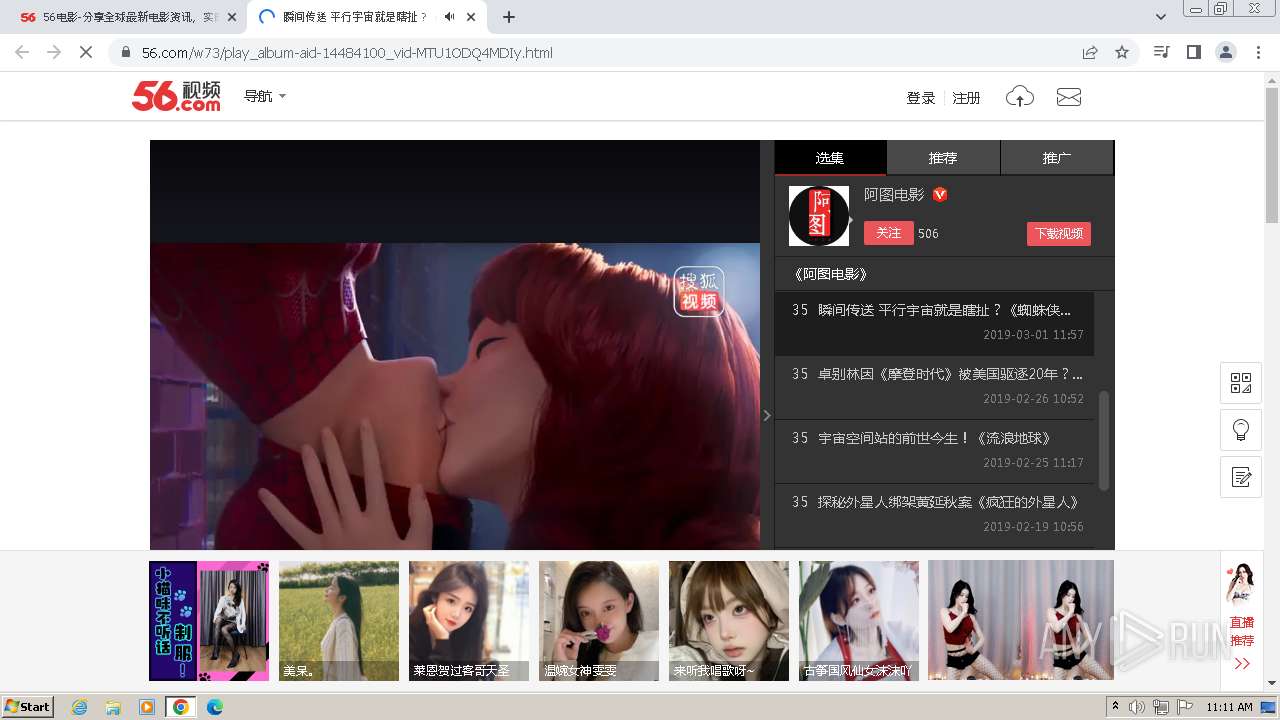Screen dimensions: 1280x720
Task: Click the 56.com site logo
Action: (x=176, y=96)
